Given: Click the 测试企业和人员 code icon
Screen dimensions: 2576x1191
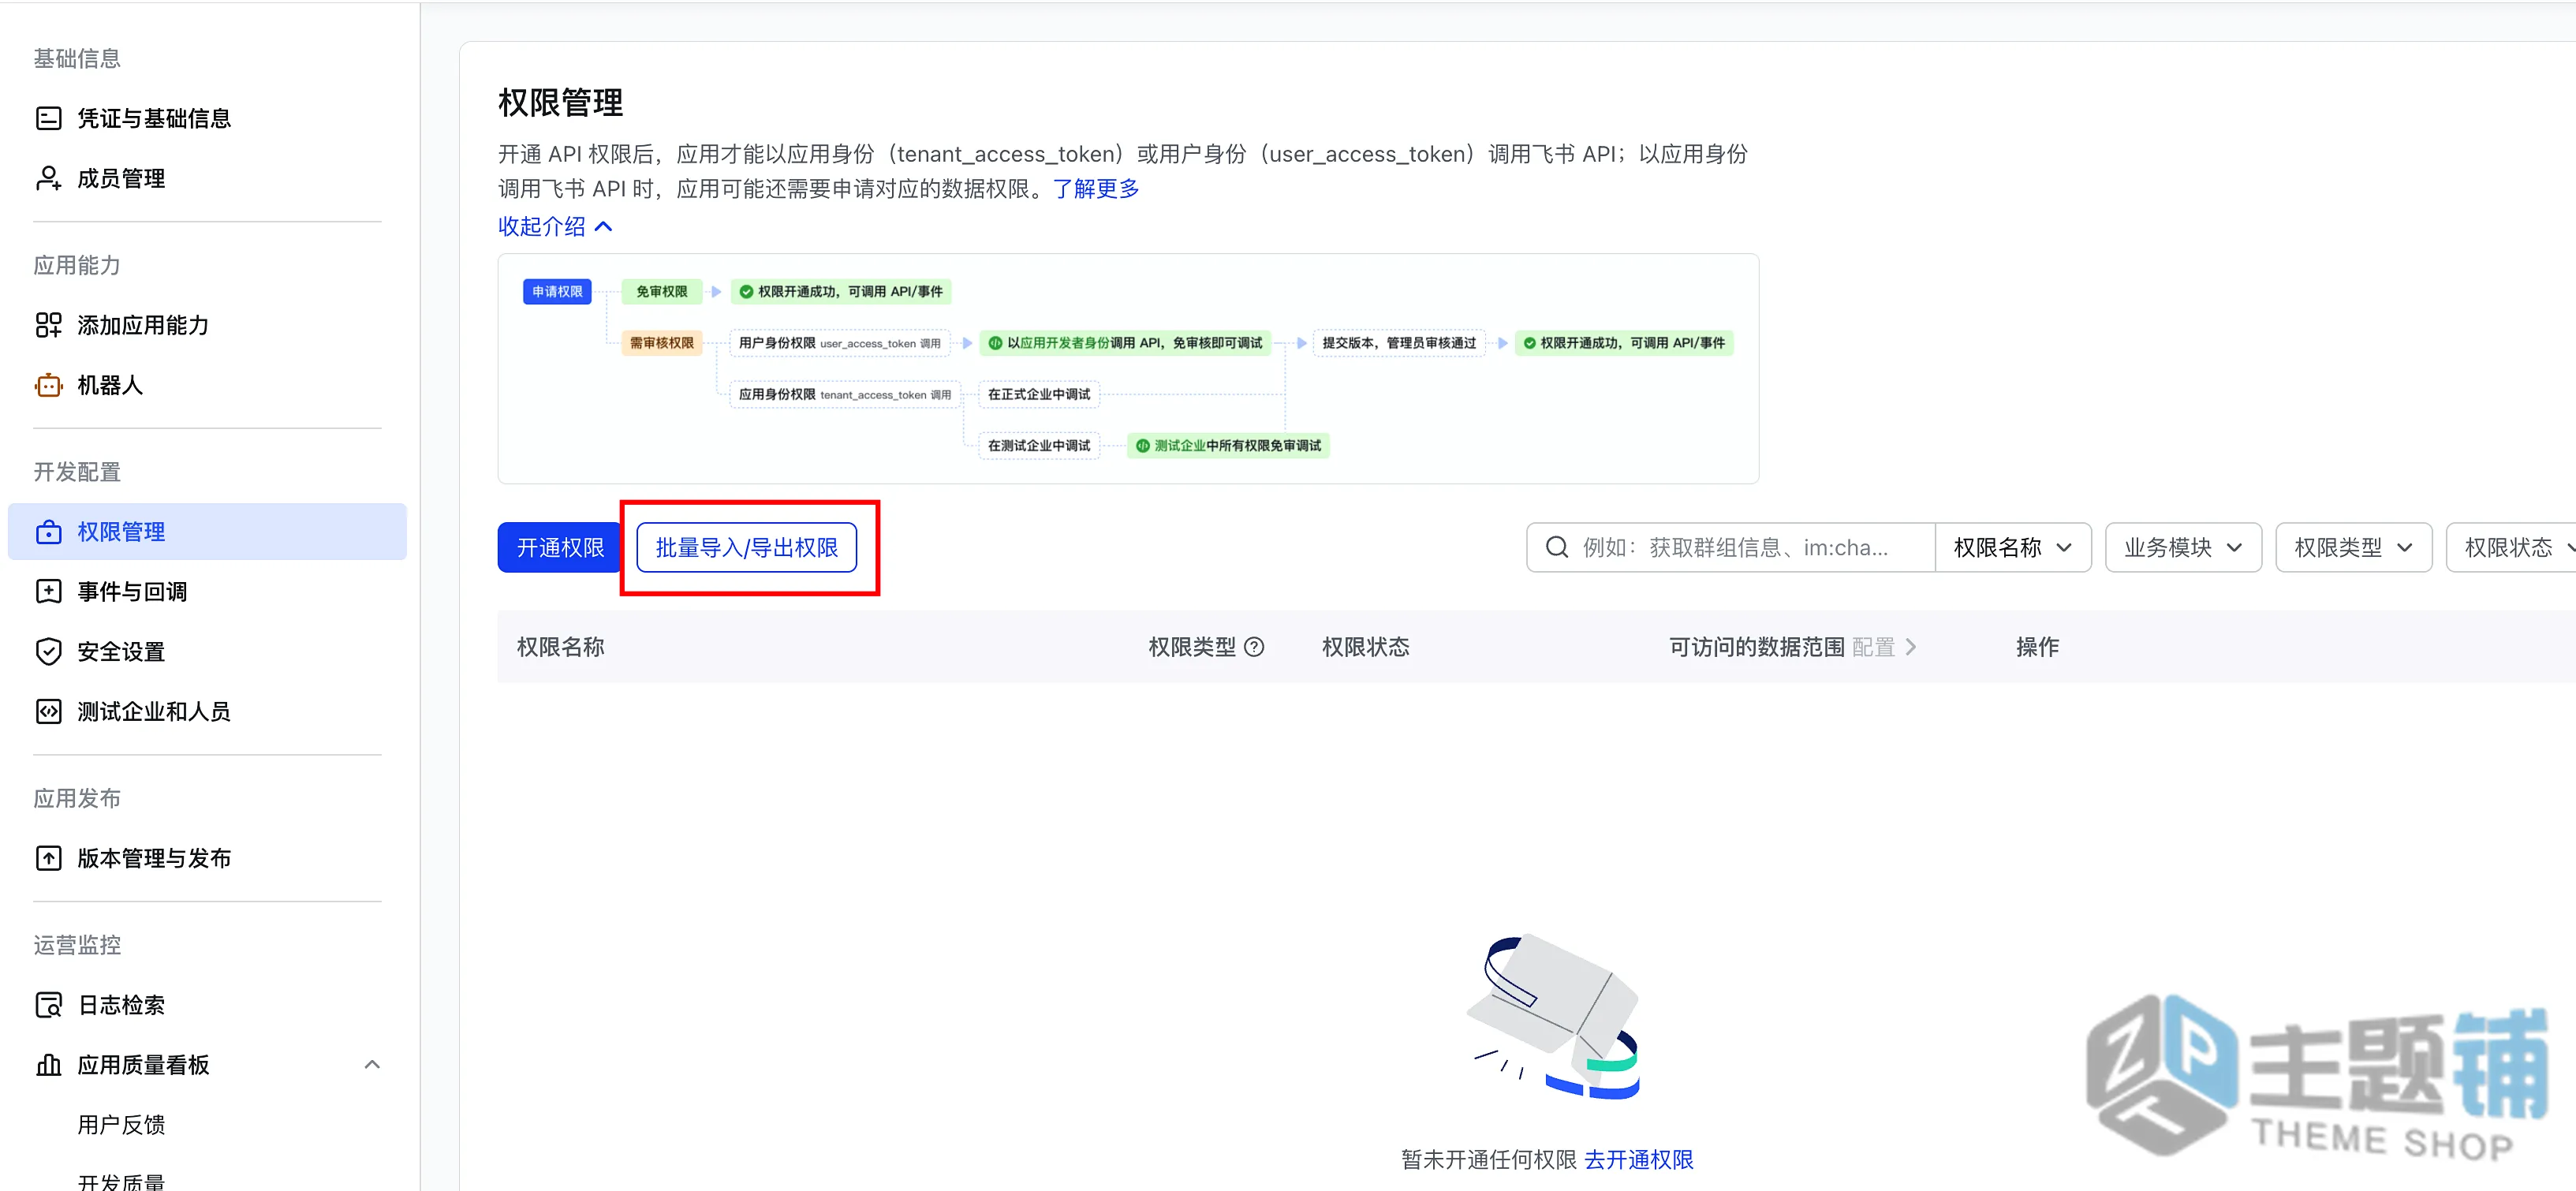Looking at the screenshot, I should pos(48,712).
